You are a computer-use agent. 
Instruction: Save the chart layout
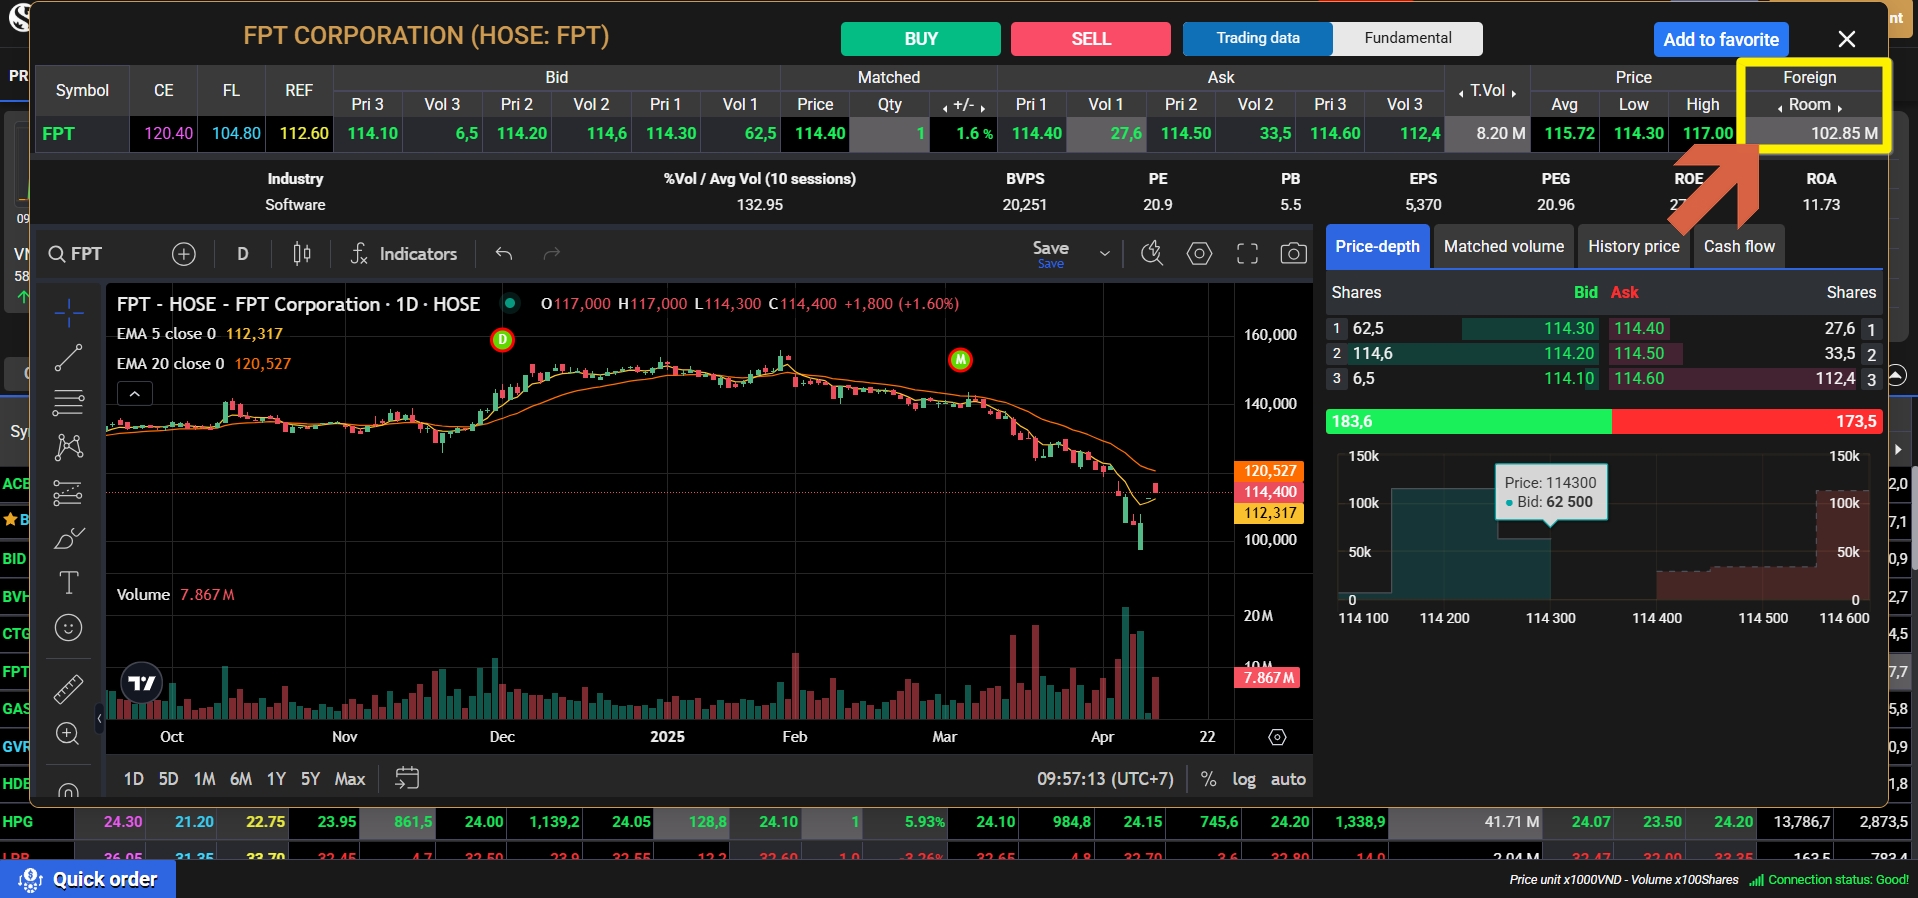[x=1051, y=254]
